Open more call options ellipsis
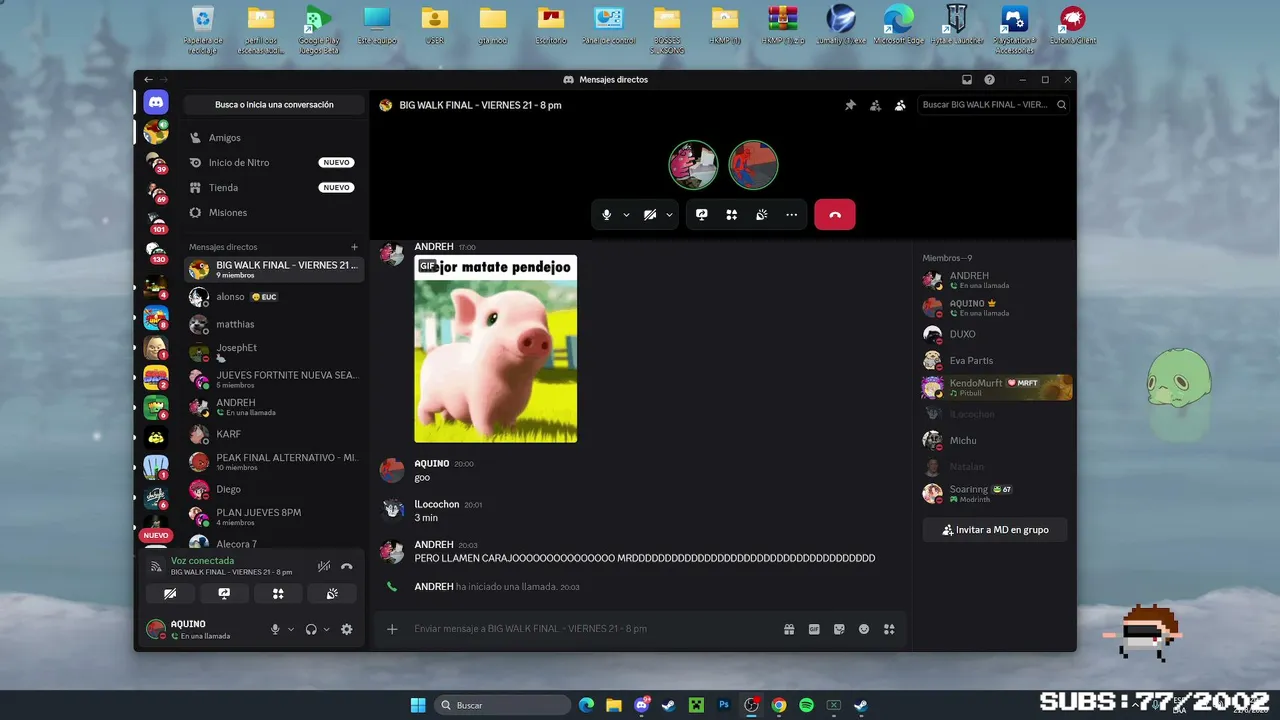1280x720 pixels. (791, 214)
